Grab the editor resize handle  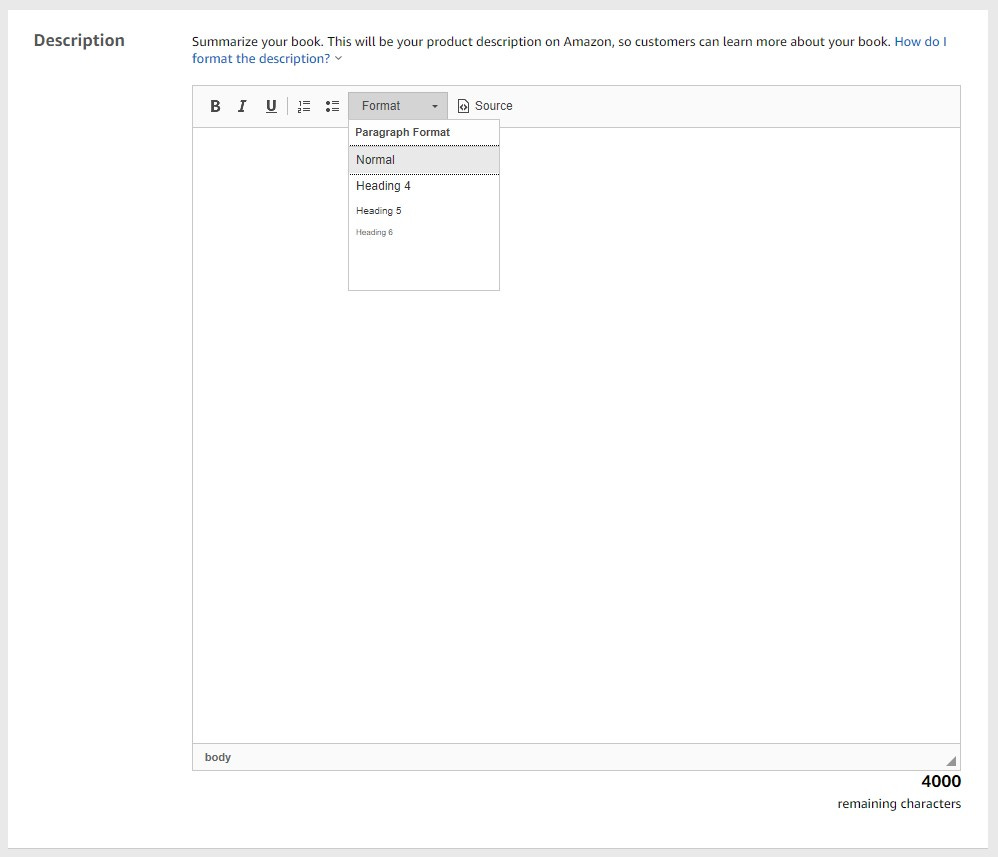click(952, 761)
